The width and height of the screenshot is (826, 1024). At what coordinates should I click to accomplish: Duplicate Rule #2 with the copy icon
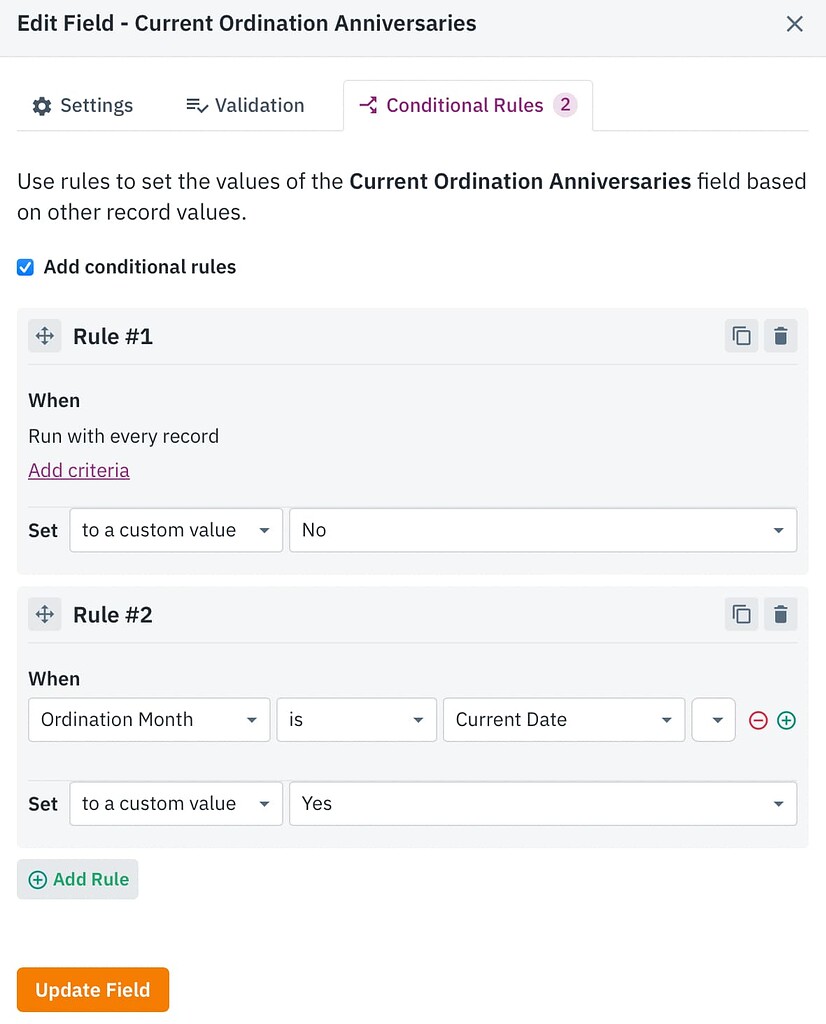point(741,614)
